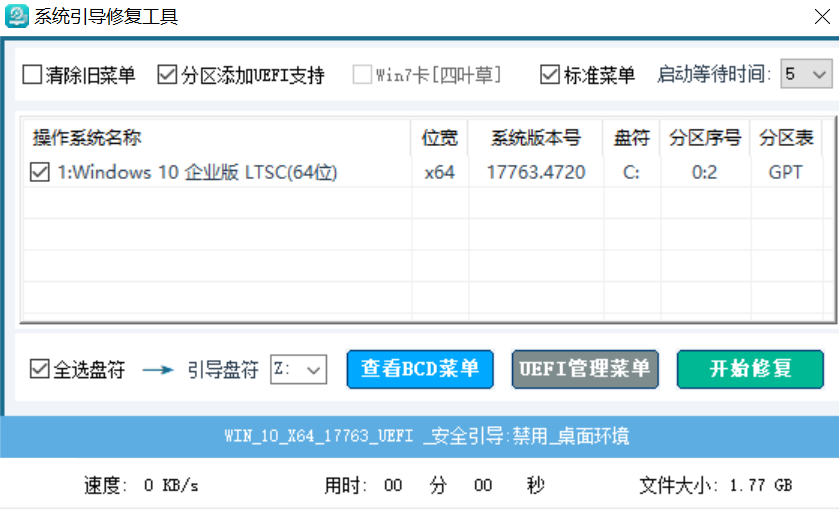Click the 系统版本号 column header
839x512 pixels.
tap(536, 138)
